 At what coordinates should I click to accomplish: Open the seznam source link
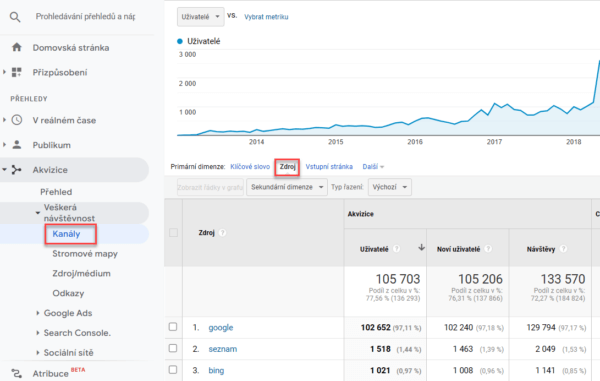pyautogui.click(x=223, y=349)
